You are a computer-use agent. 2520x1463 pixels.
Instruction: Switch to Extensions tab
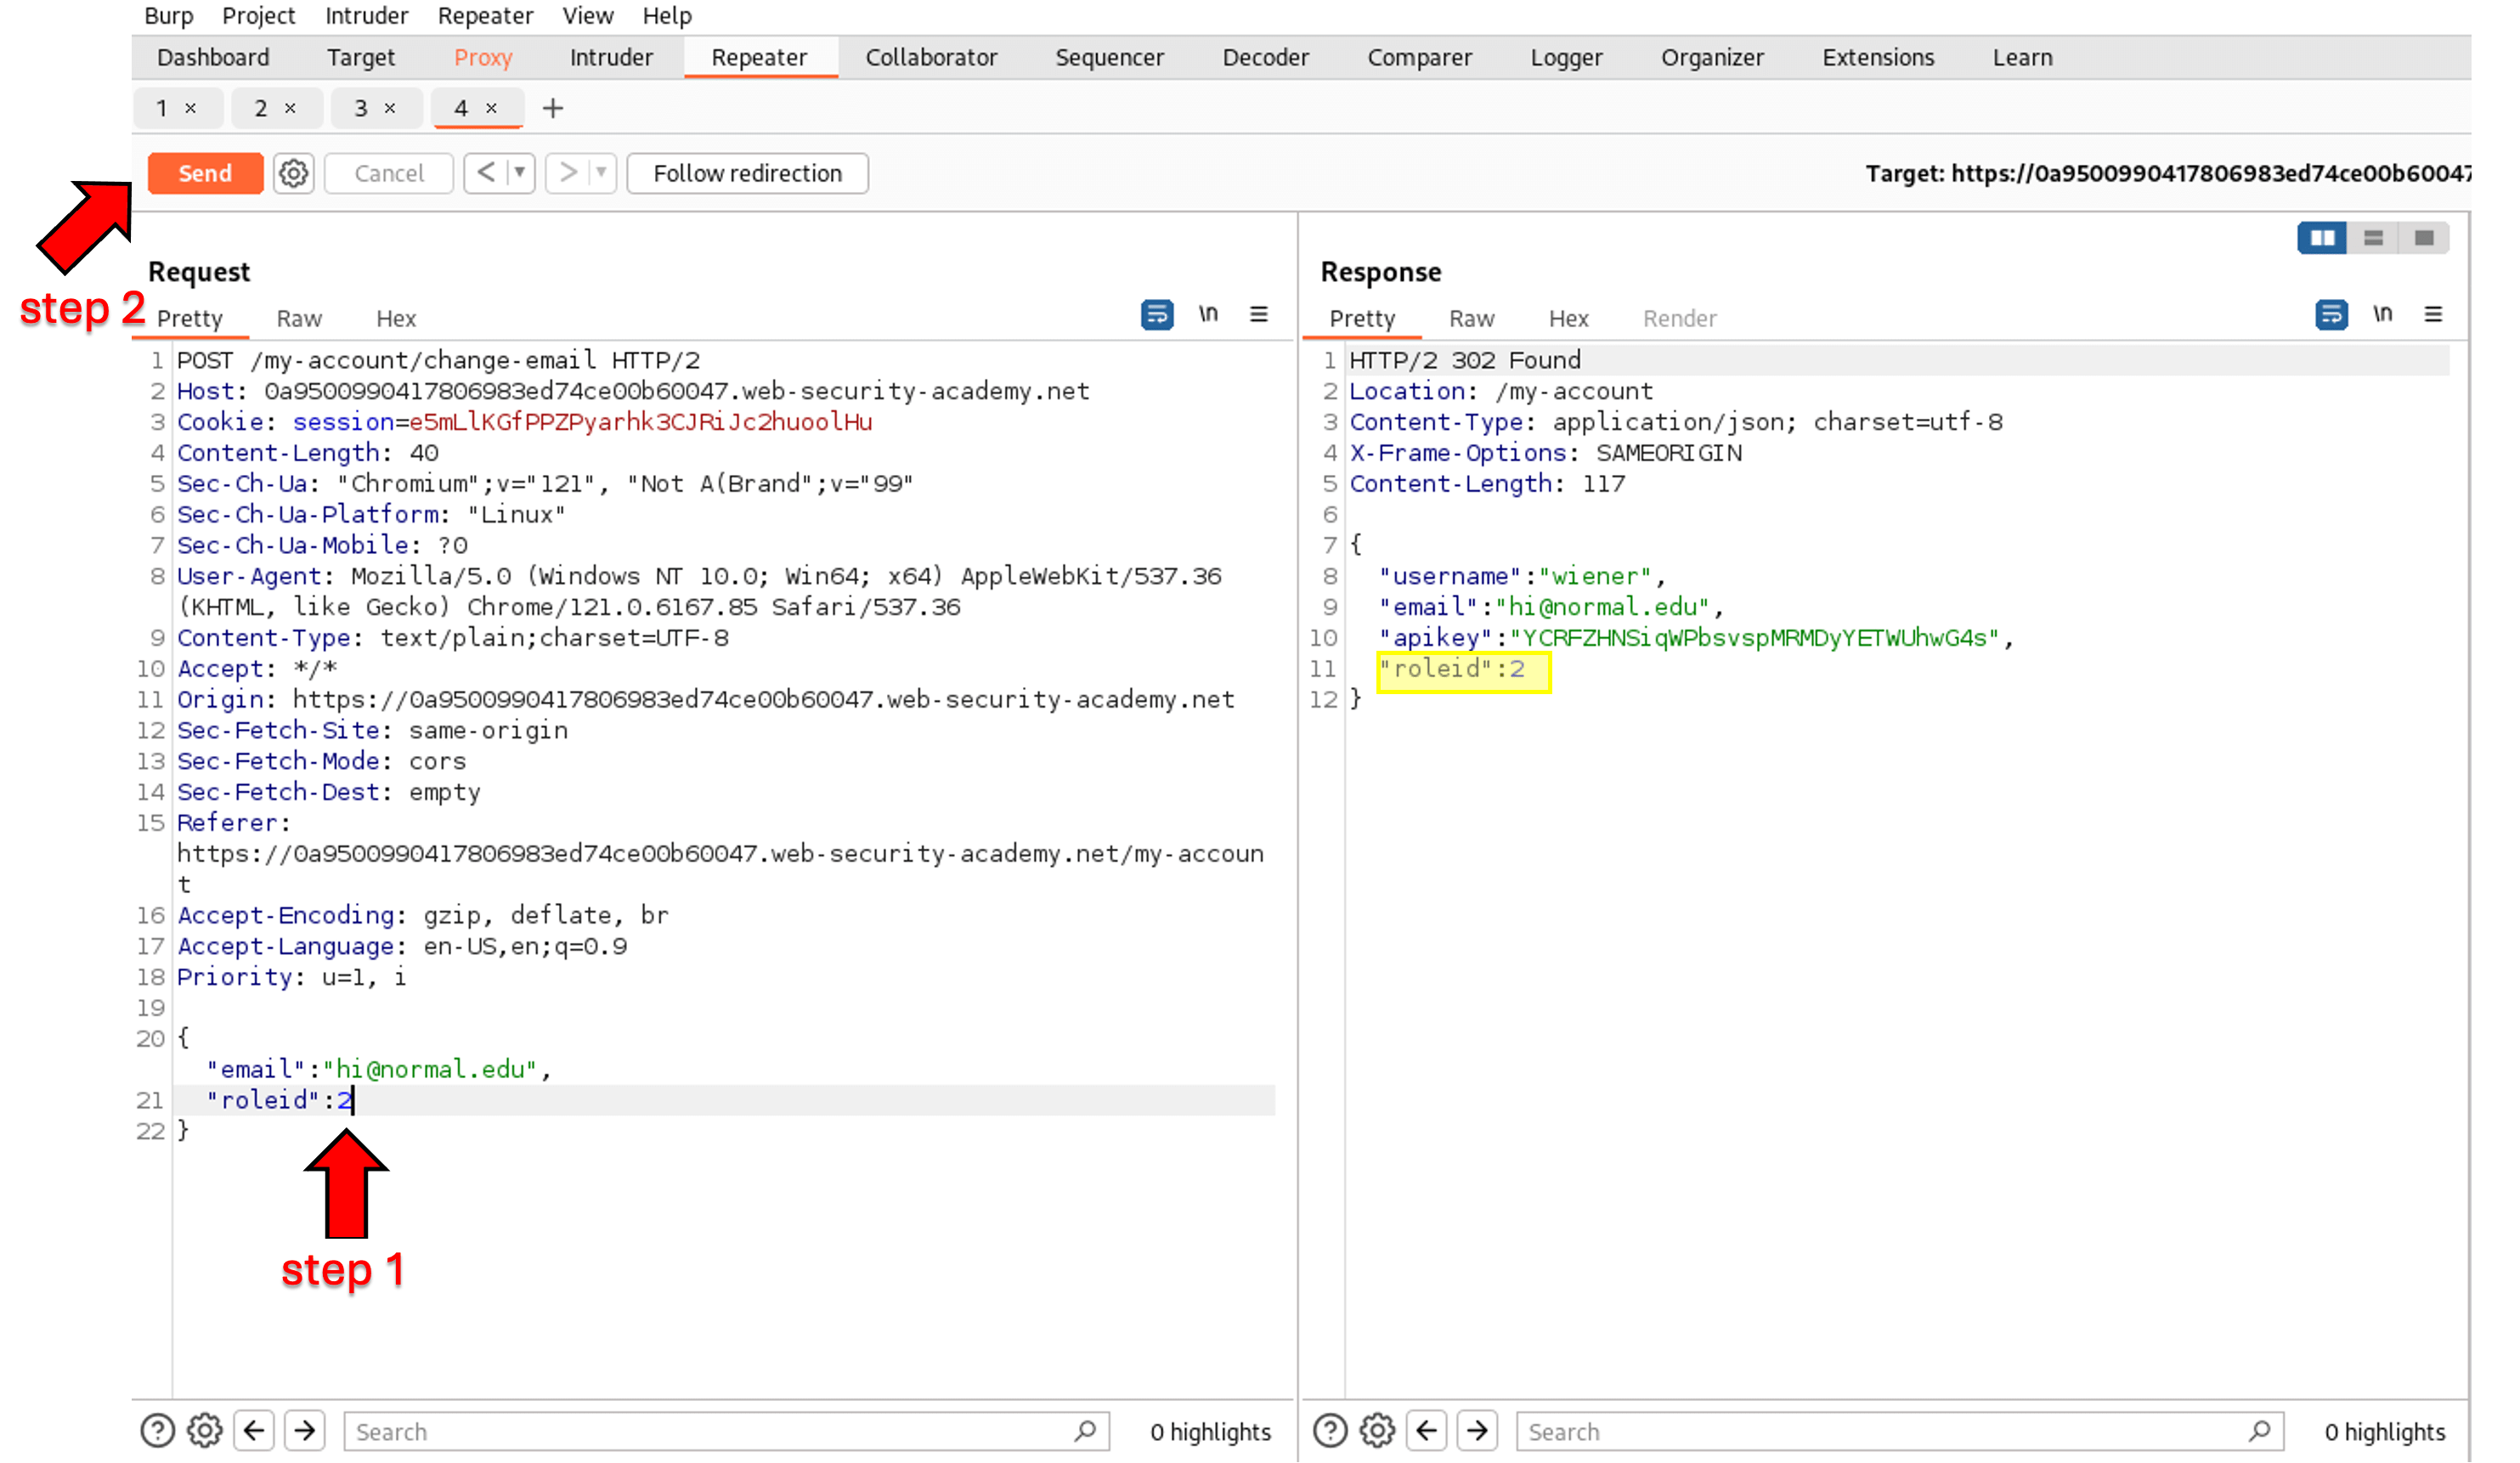[1878, 58]
